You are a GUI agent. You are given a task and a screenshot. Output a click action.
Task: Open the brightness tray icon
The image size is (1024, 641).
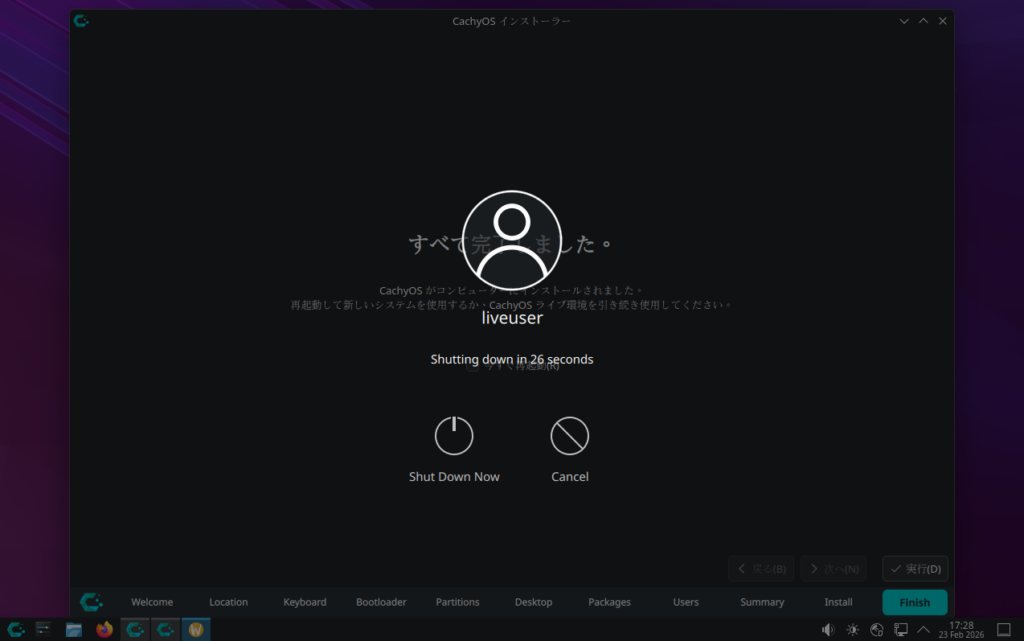click(x=852, y=629)
